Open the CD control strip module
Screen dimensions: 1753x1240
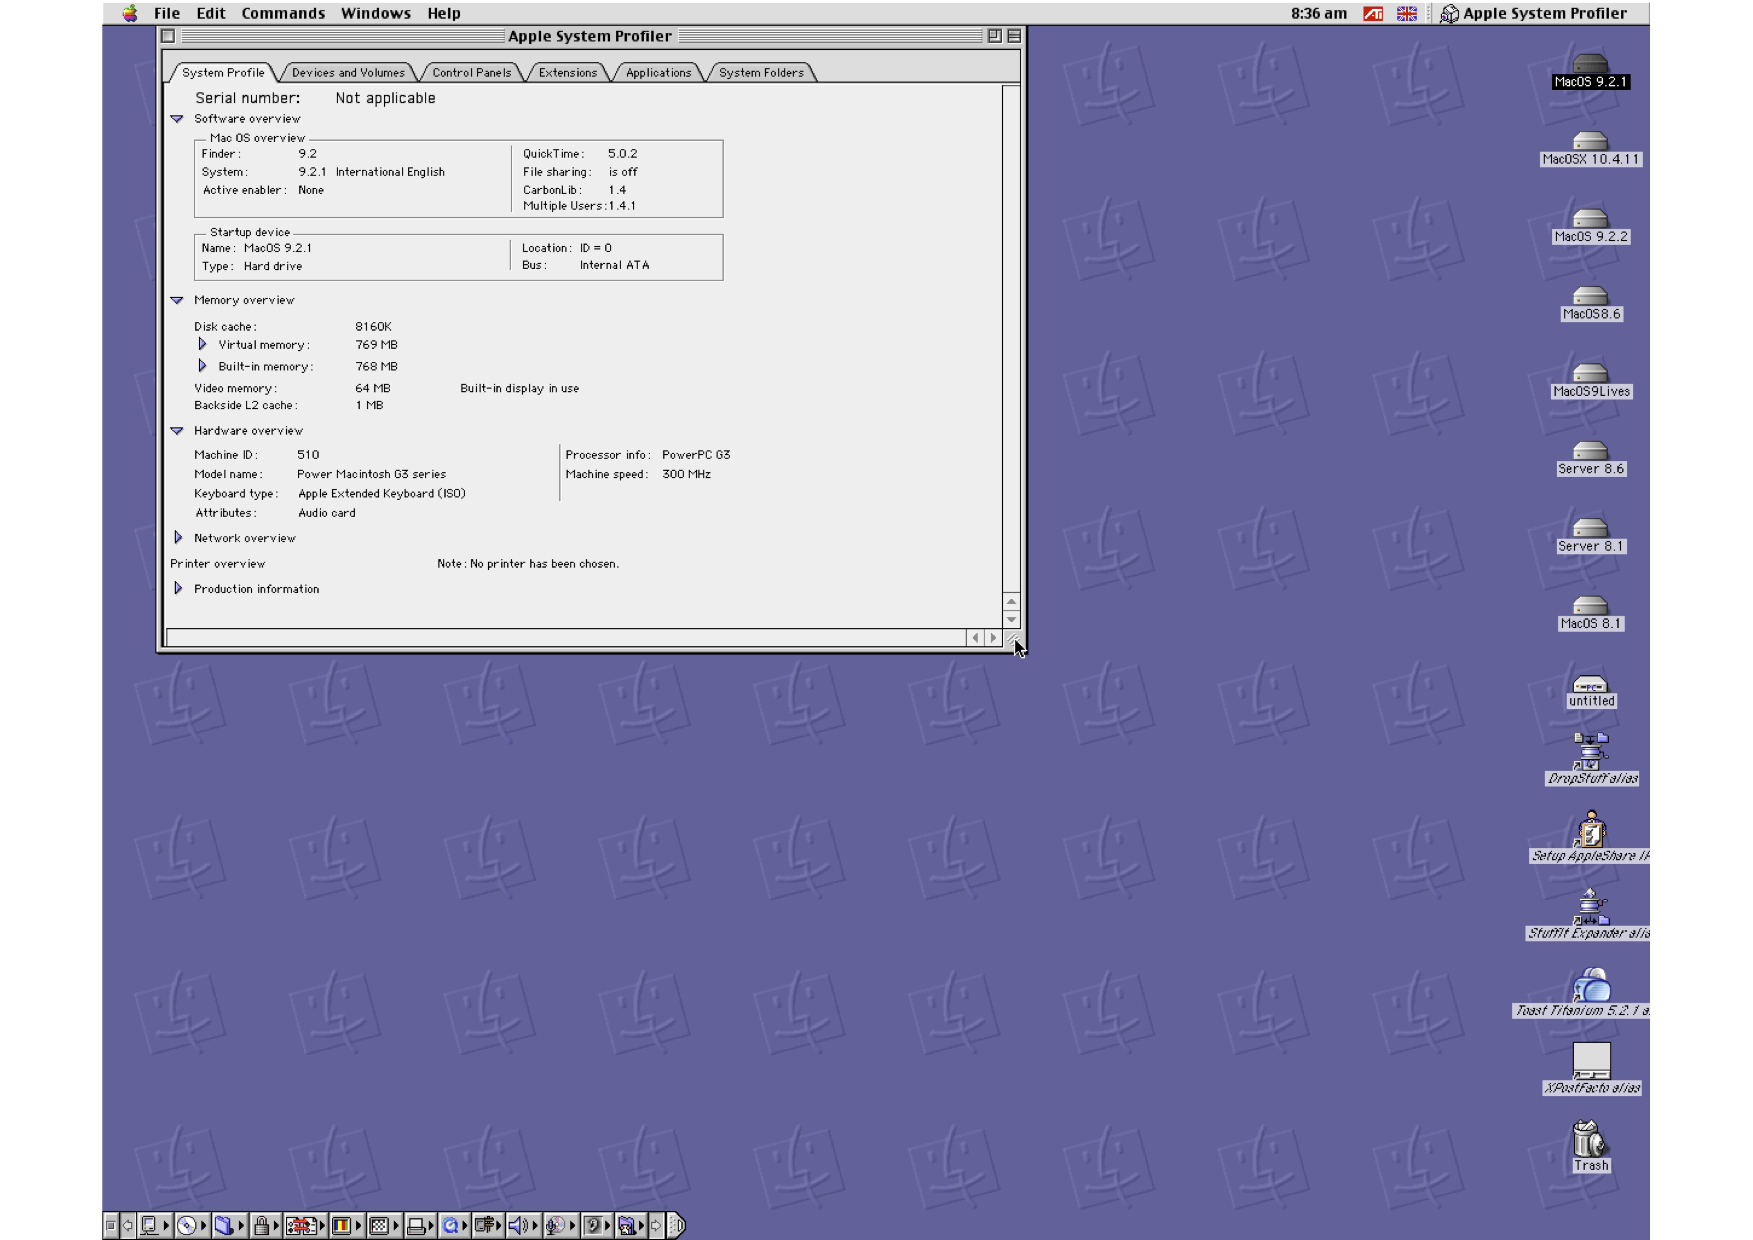point(191,1225)
